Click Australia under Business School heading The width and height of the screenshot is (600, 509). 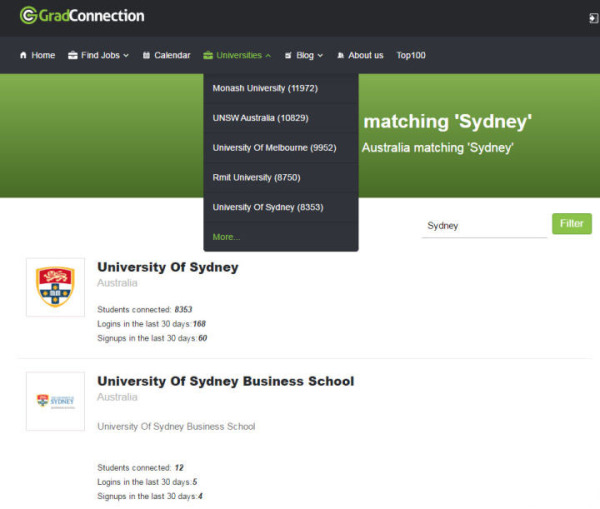(117, 397)
